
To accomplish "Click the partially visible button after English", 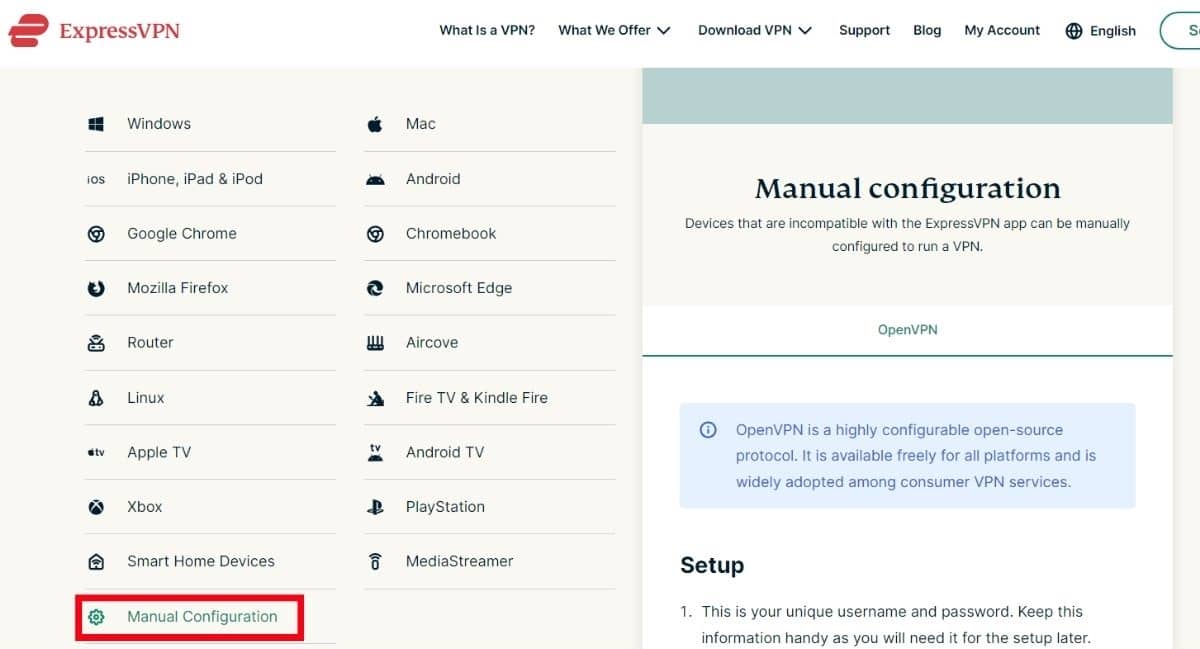I will [1181, 31].
